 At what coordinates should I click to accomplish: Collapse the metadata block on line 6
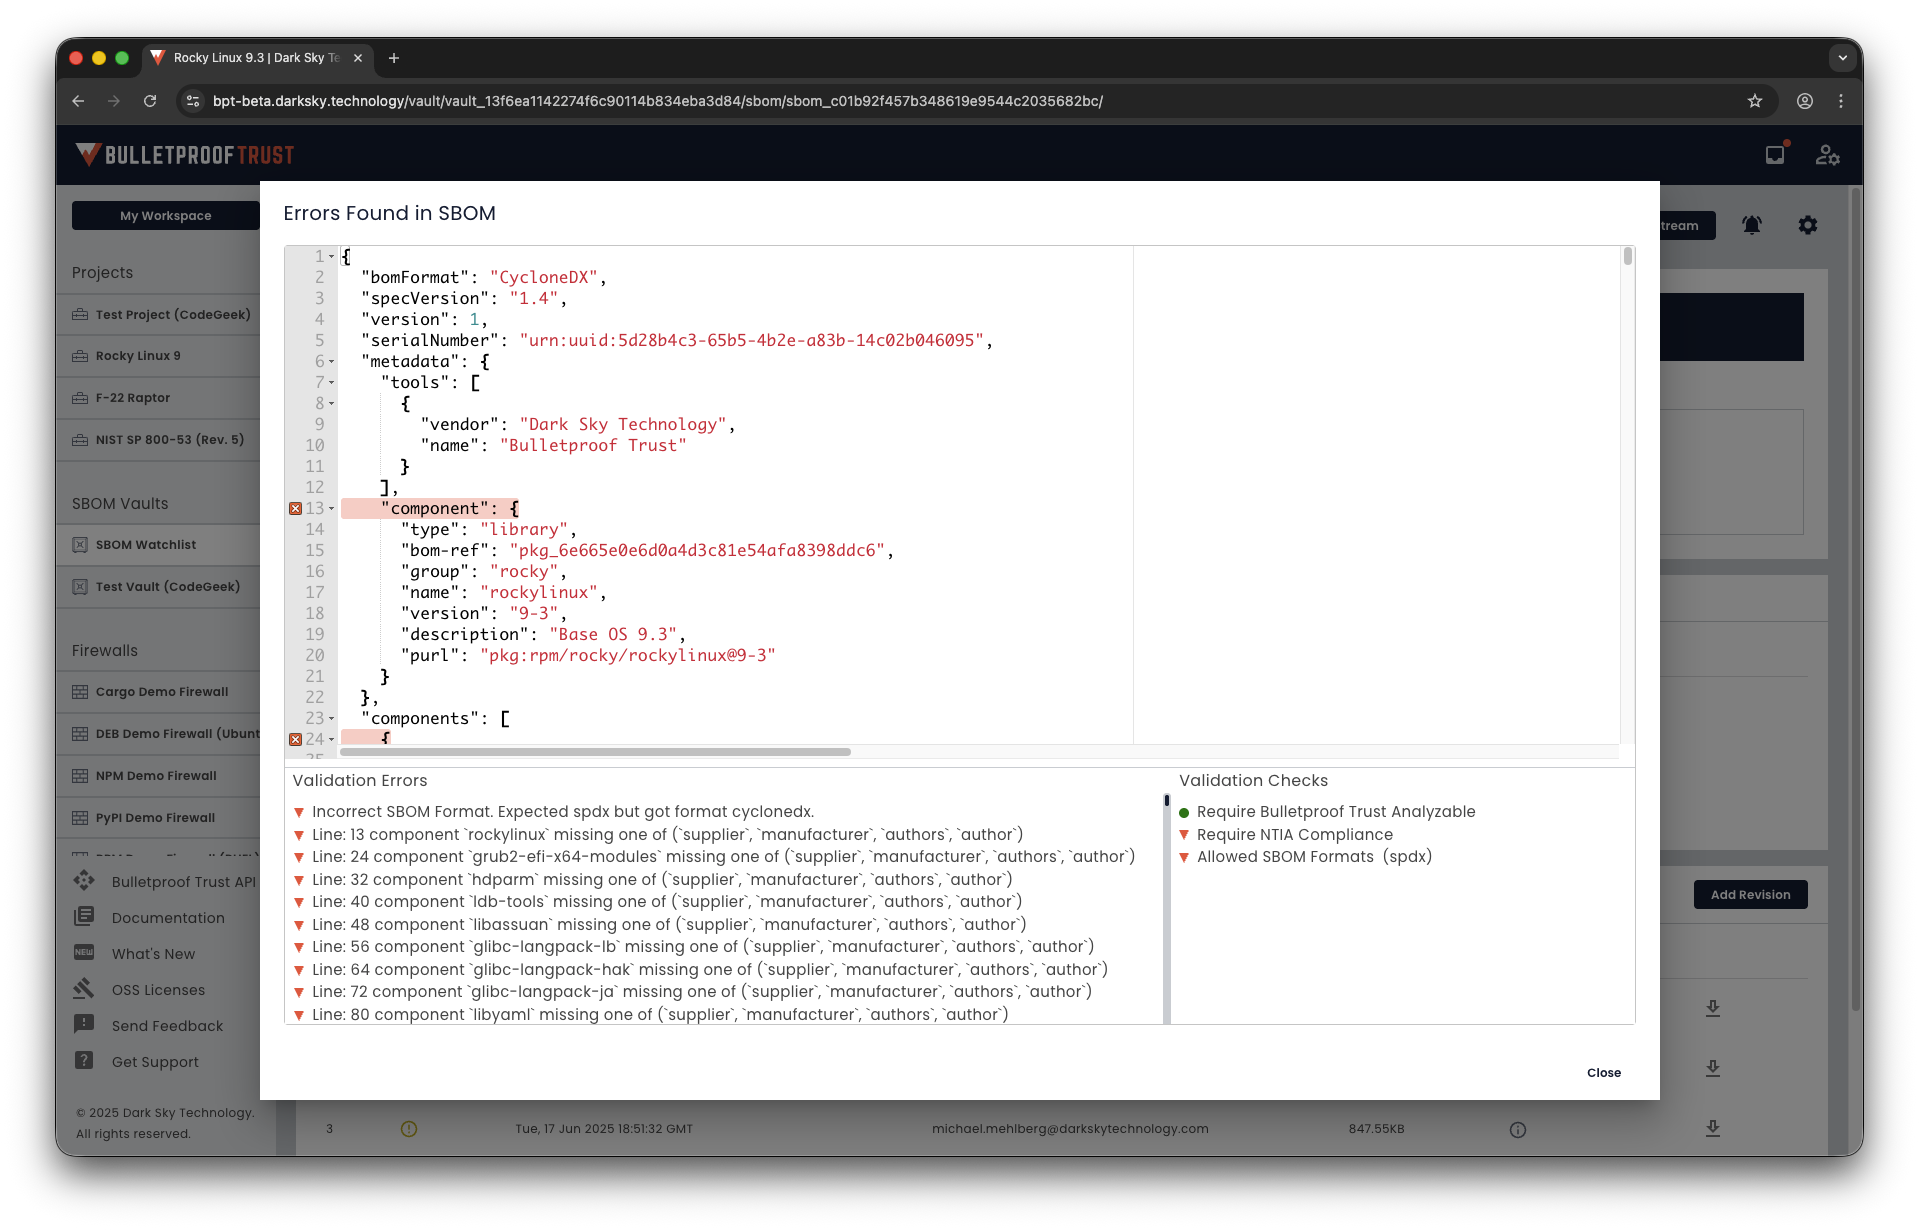[x=332, y=362]
